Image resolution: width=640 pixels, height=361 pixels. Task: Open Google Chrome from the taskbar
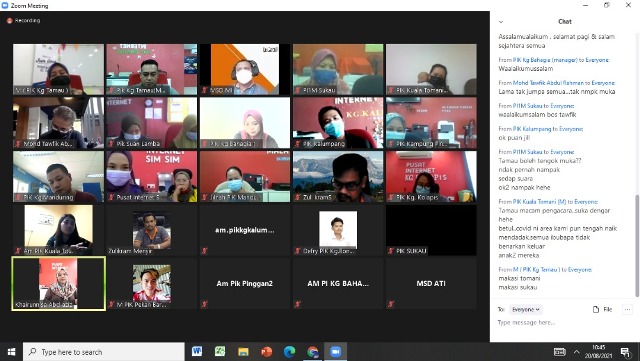coord(313,352)
